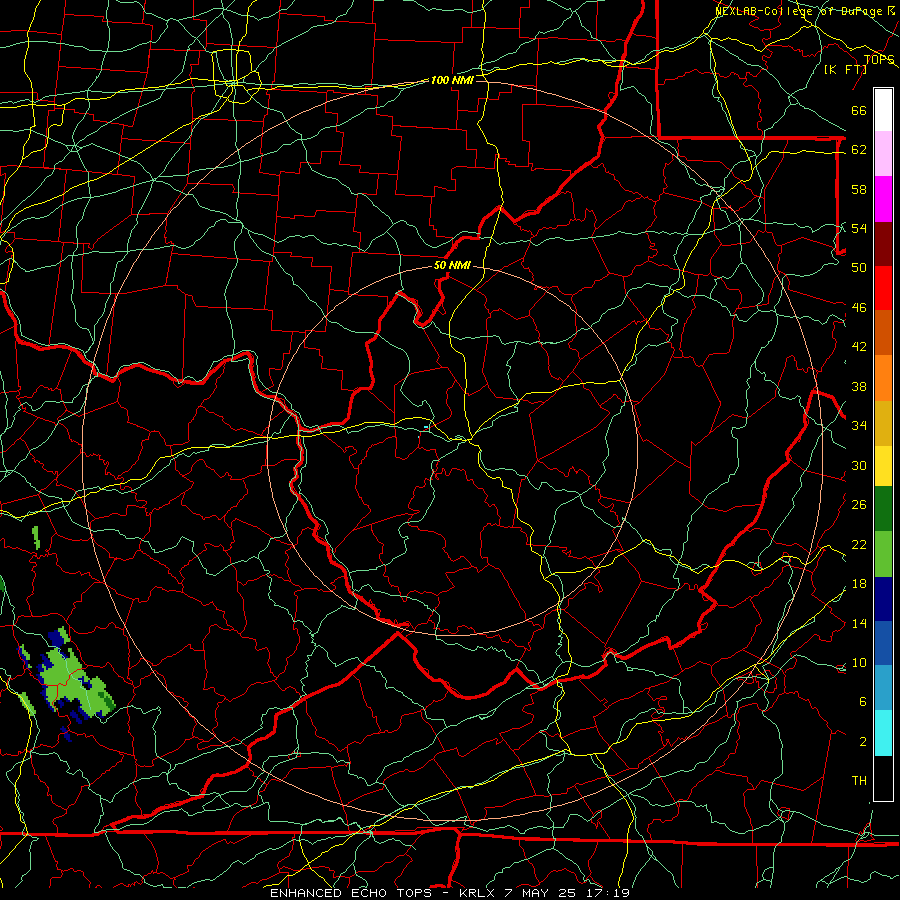Click the orange 42 kft legend swatch

click(x=883, y=377)
